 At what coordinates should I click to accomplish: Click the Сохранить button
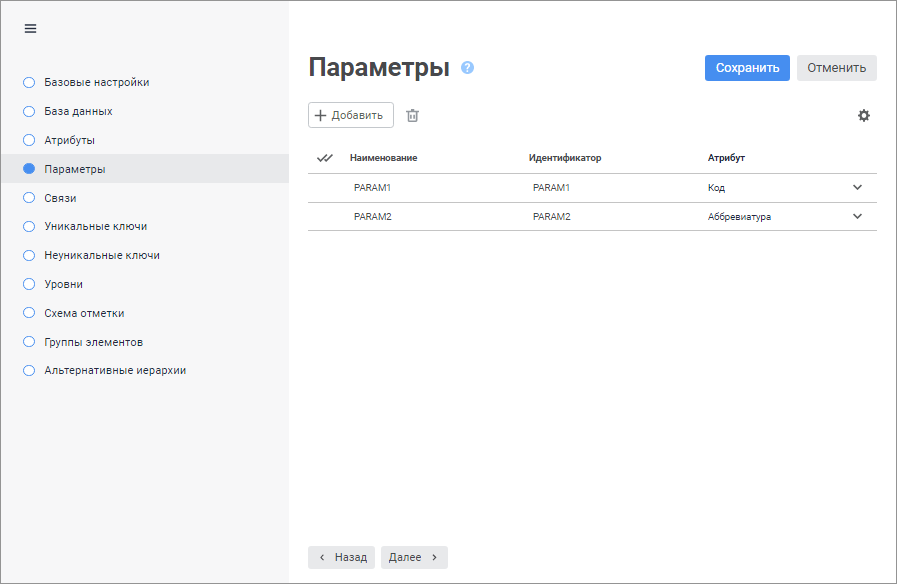tap(747, 68)
